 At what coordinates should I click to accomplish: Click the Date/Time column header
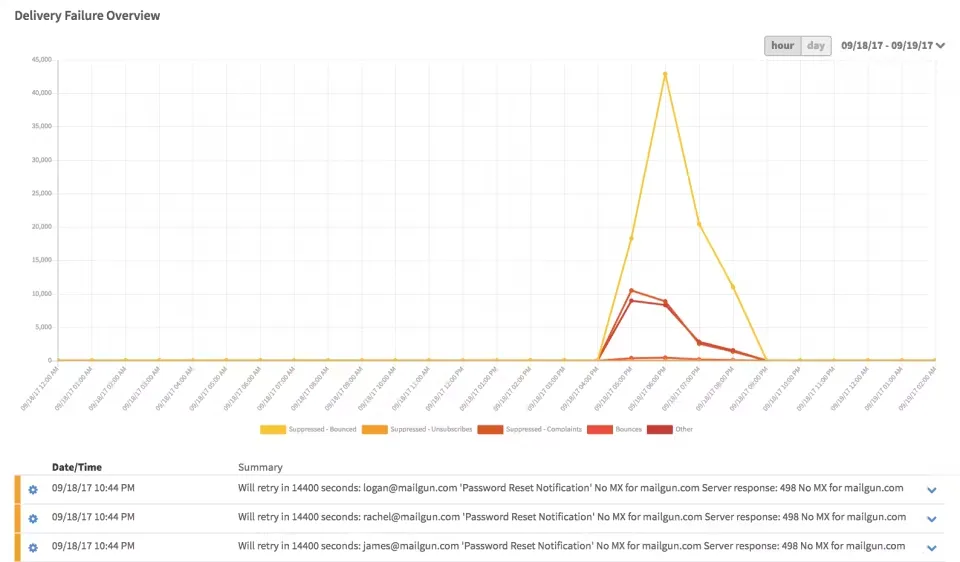[77, 467]
